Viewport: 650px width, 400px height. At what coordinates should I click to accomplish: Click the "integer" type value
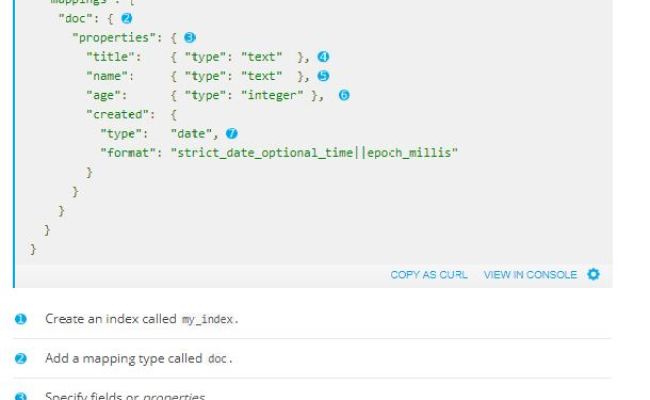point(272,95)
